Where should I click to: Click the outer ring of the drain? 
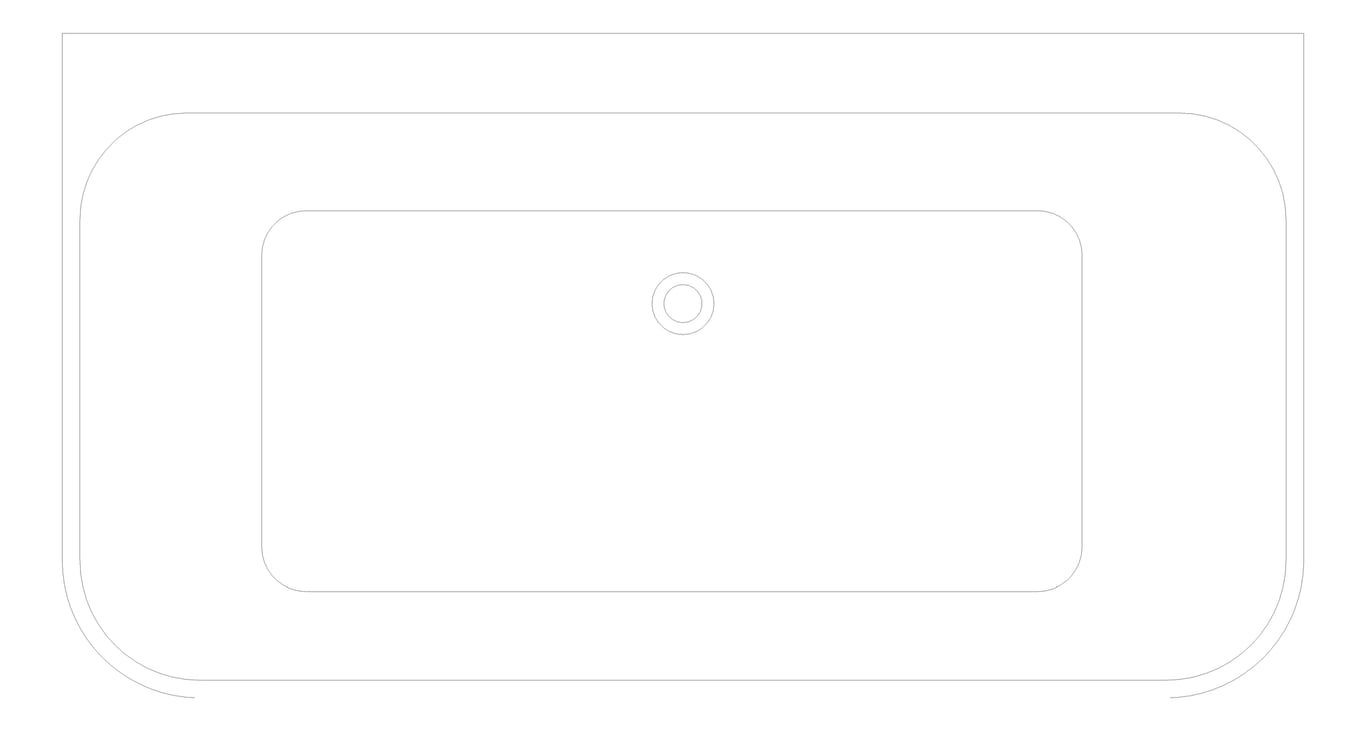[x=683, y=274]
